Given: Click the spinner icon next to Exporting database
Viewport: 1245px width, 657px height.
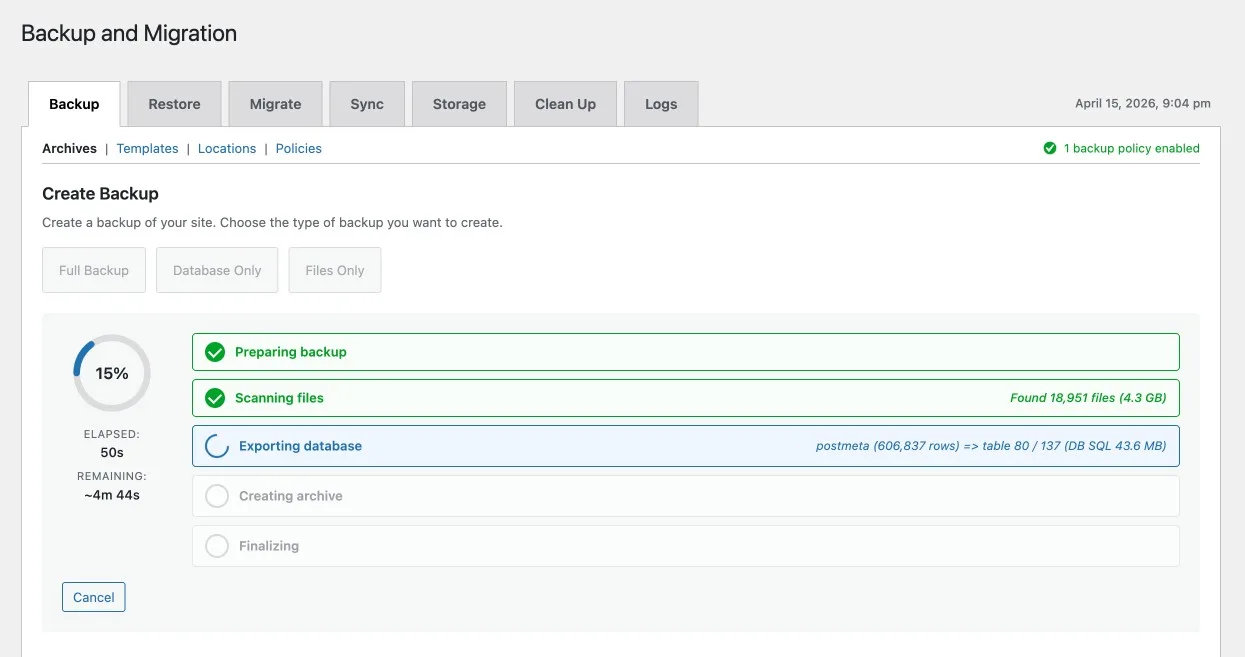Looking at the screenshot, I should [217, 446].
